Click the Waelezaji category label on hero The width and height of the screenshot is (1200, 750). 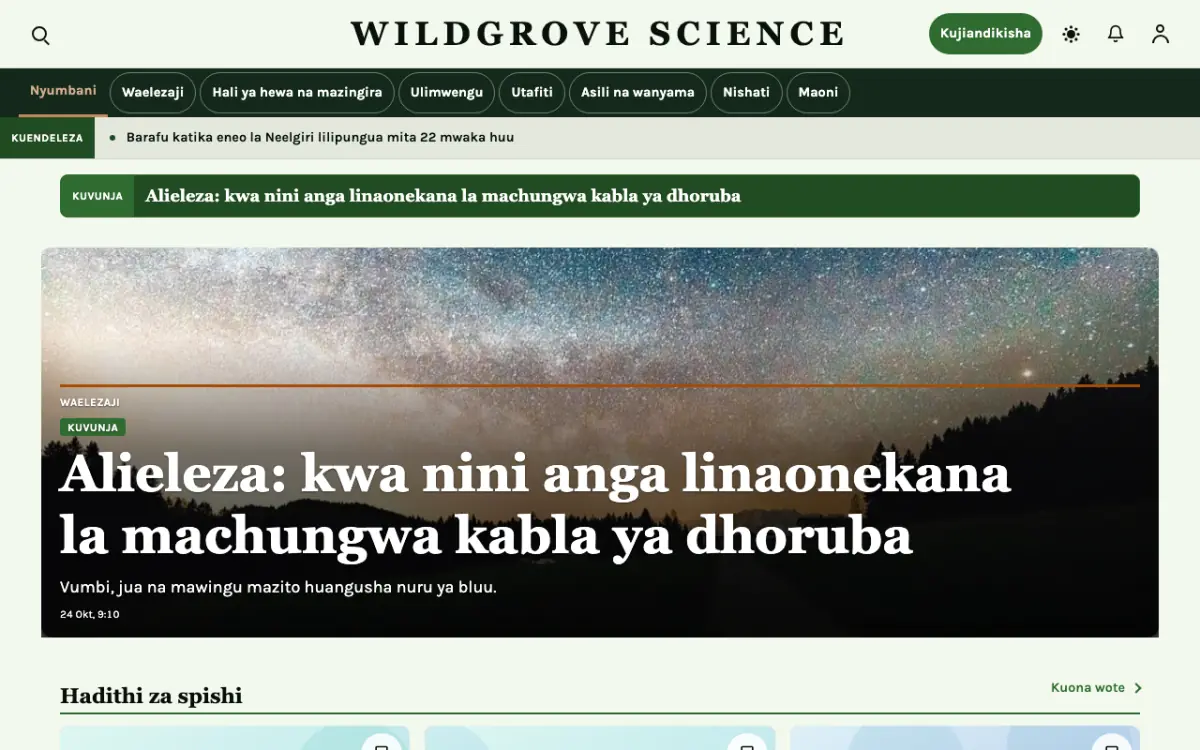tap(90, 402)
